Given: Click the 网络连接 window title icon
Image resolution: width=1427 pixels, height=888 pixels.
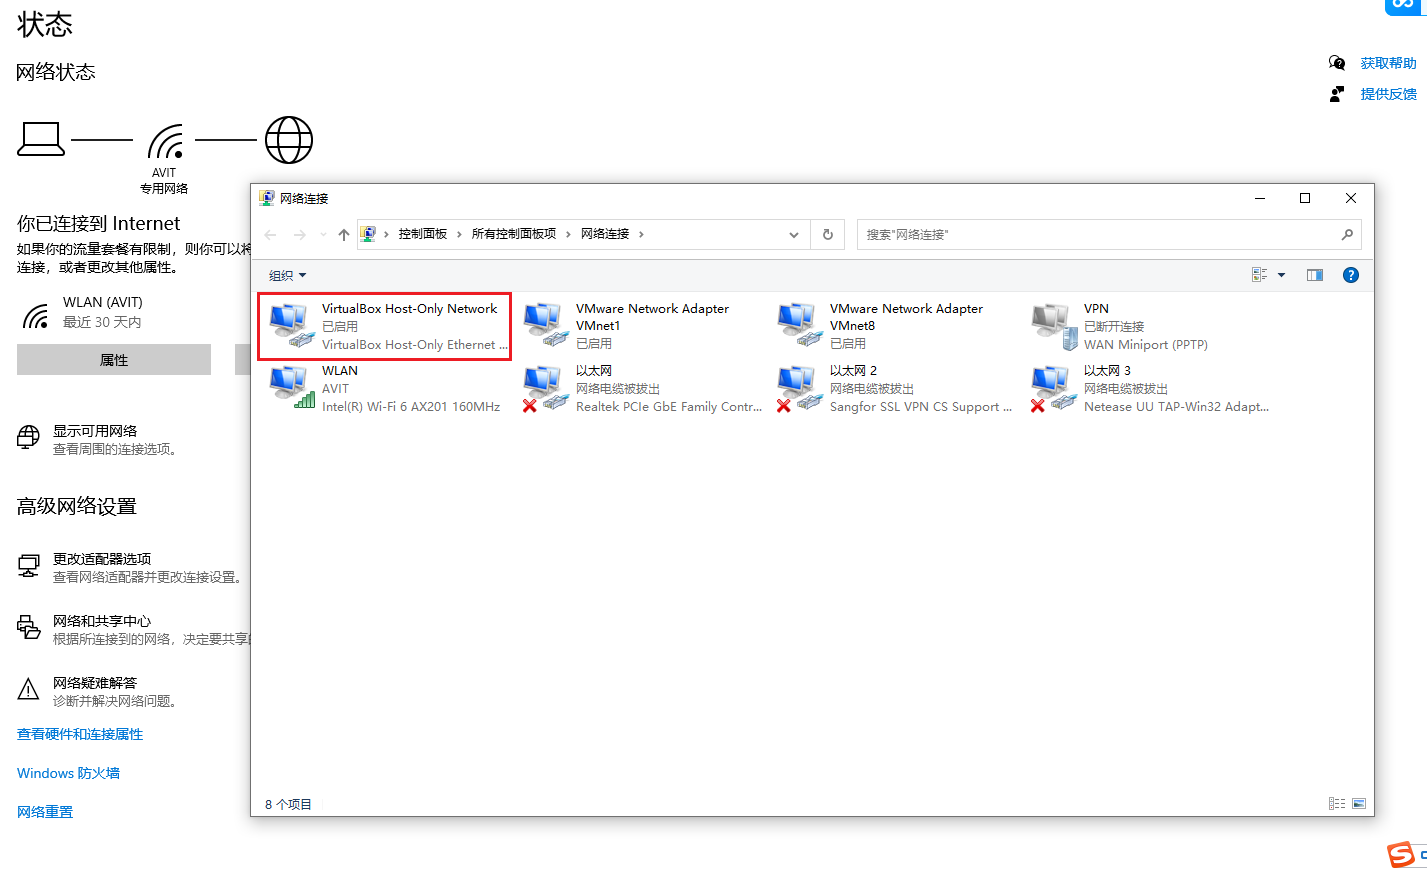Looking at the screenshot, I should (x=267, y=198).
